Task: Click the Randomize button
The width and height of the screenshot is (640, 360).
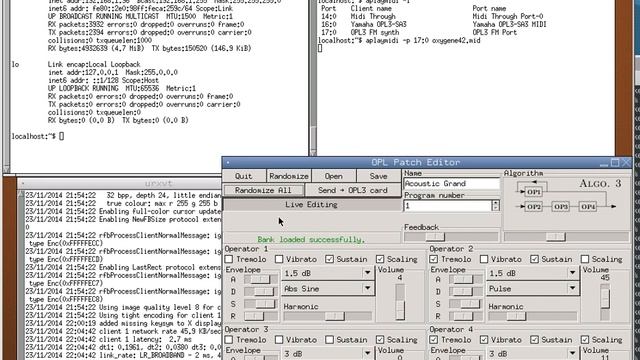Action: (x=289, y=176)
